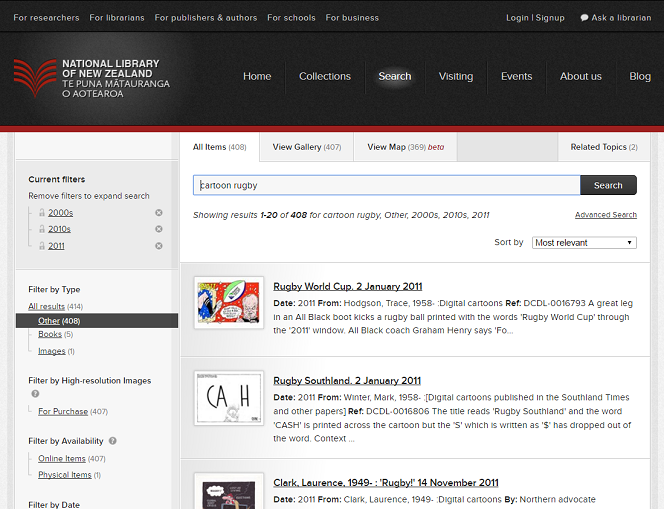Image resolution: width=664 pixels, height=509 pixels.
Task: Open the Sort by Most relevant dropdown
Action: pyautogui.click(x=584, y=243)
